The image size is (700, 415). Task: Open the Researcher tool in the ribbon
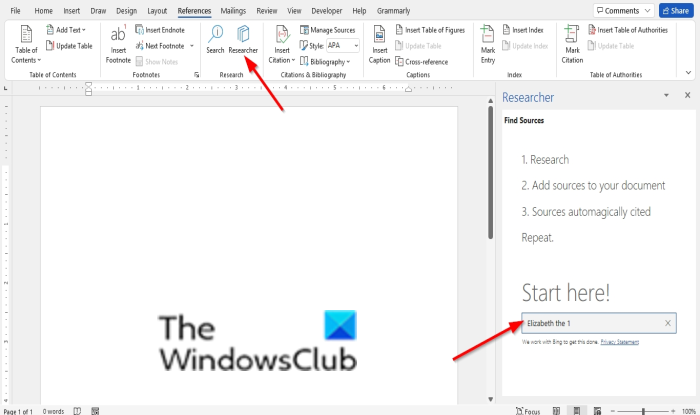[x=243, y=40]
